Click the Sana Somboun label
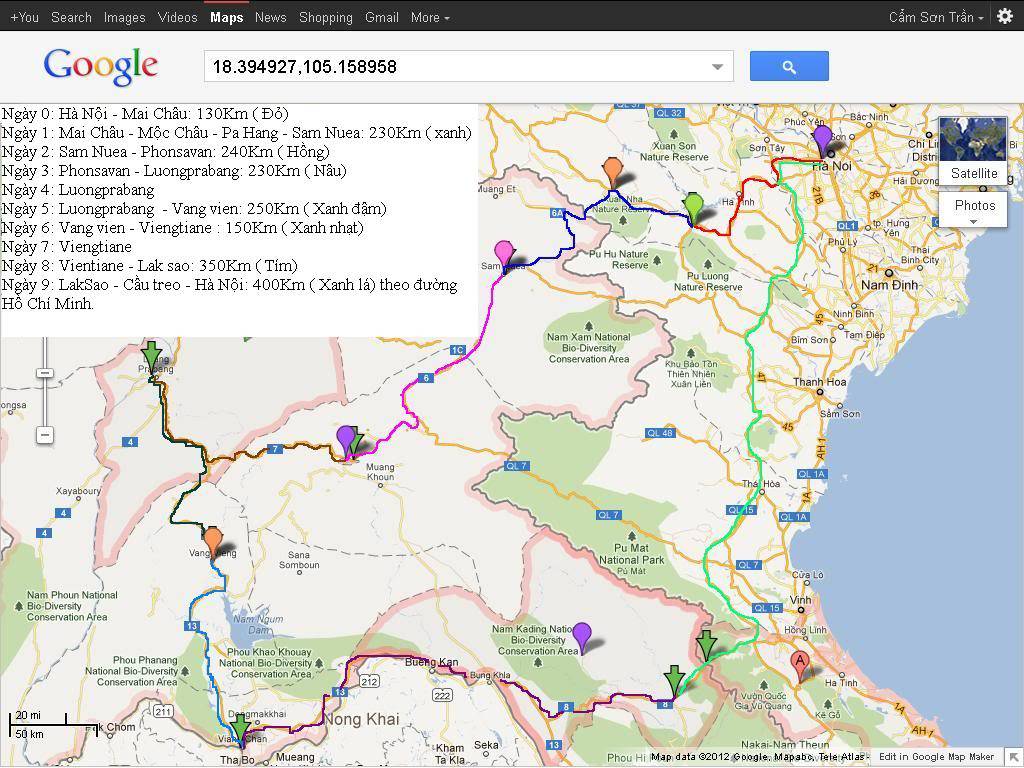The height and width of the screenshot is (768, 1024). 299,560
